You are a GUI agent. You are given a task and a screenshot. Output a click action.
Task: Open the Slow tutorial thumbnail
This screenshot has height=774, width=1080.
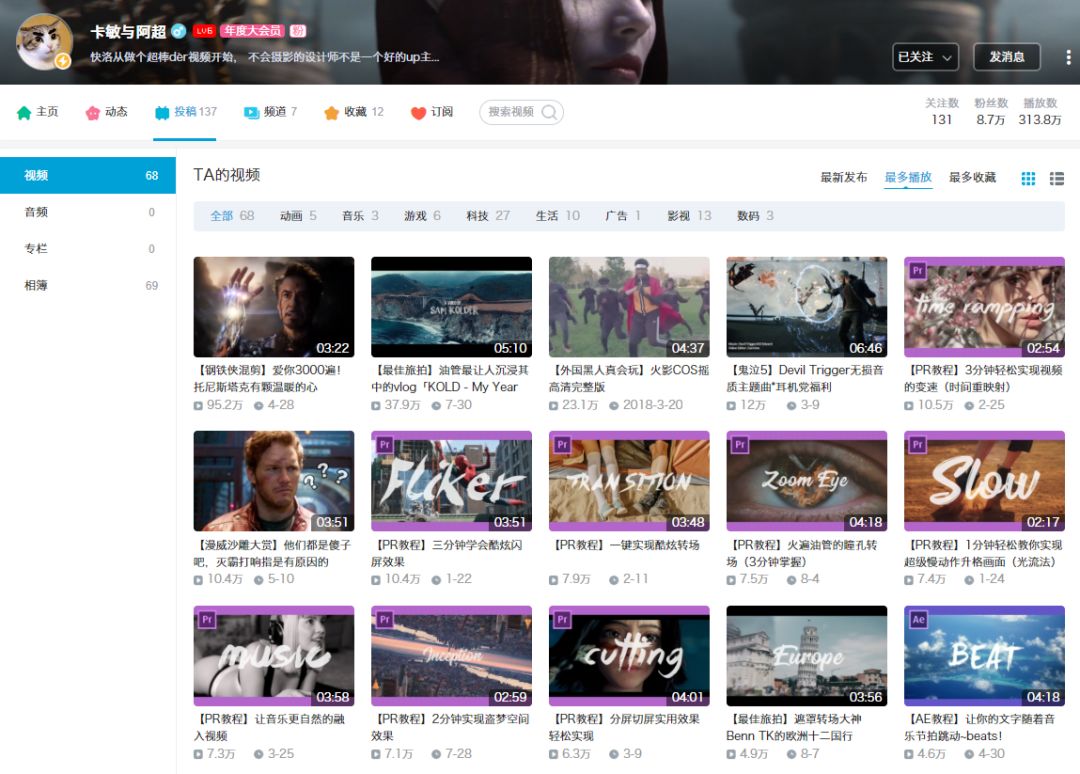coord(985,481)
